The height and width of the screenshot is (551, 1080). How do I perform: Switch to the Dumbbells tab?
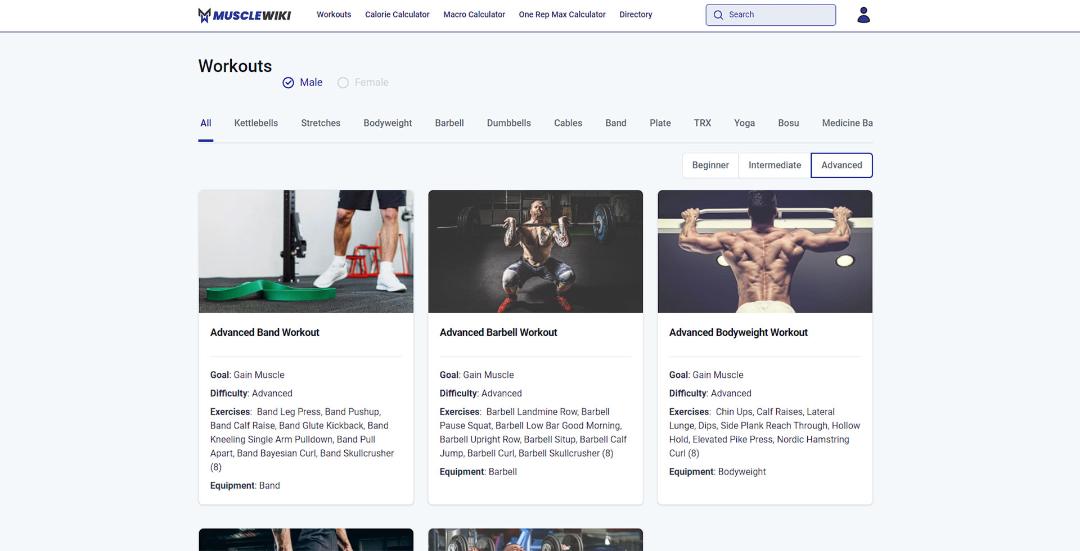[508, 123]
